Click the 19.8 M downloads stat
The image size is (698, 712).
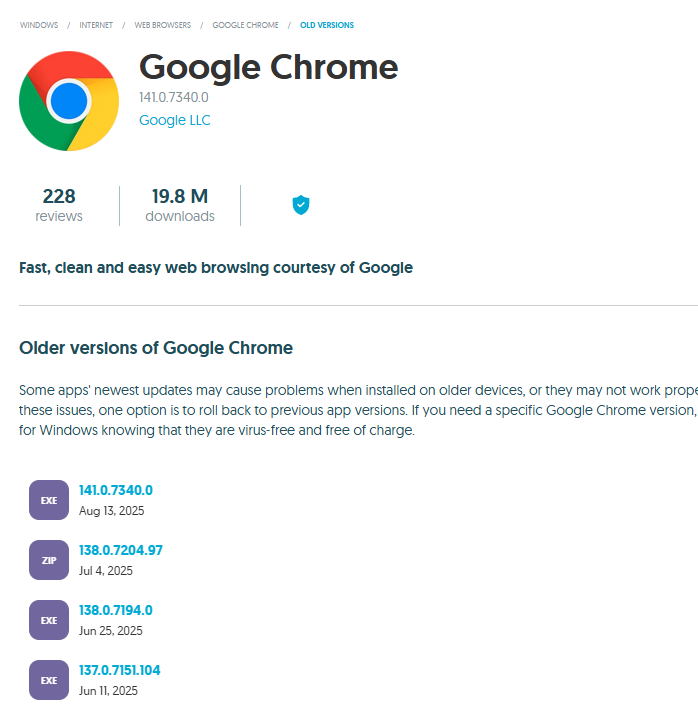coord(180,205)
